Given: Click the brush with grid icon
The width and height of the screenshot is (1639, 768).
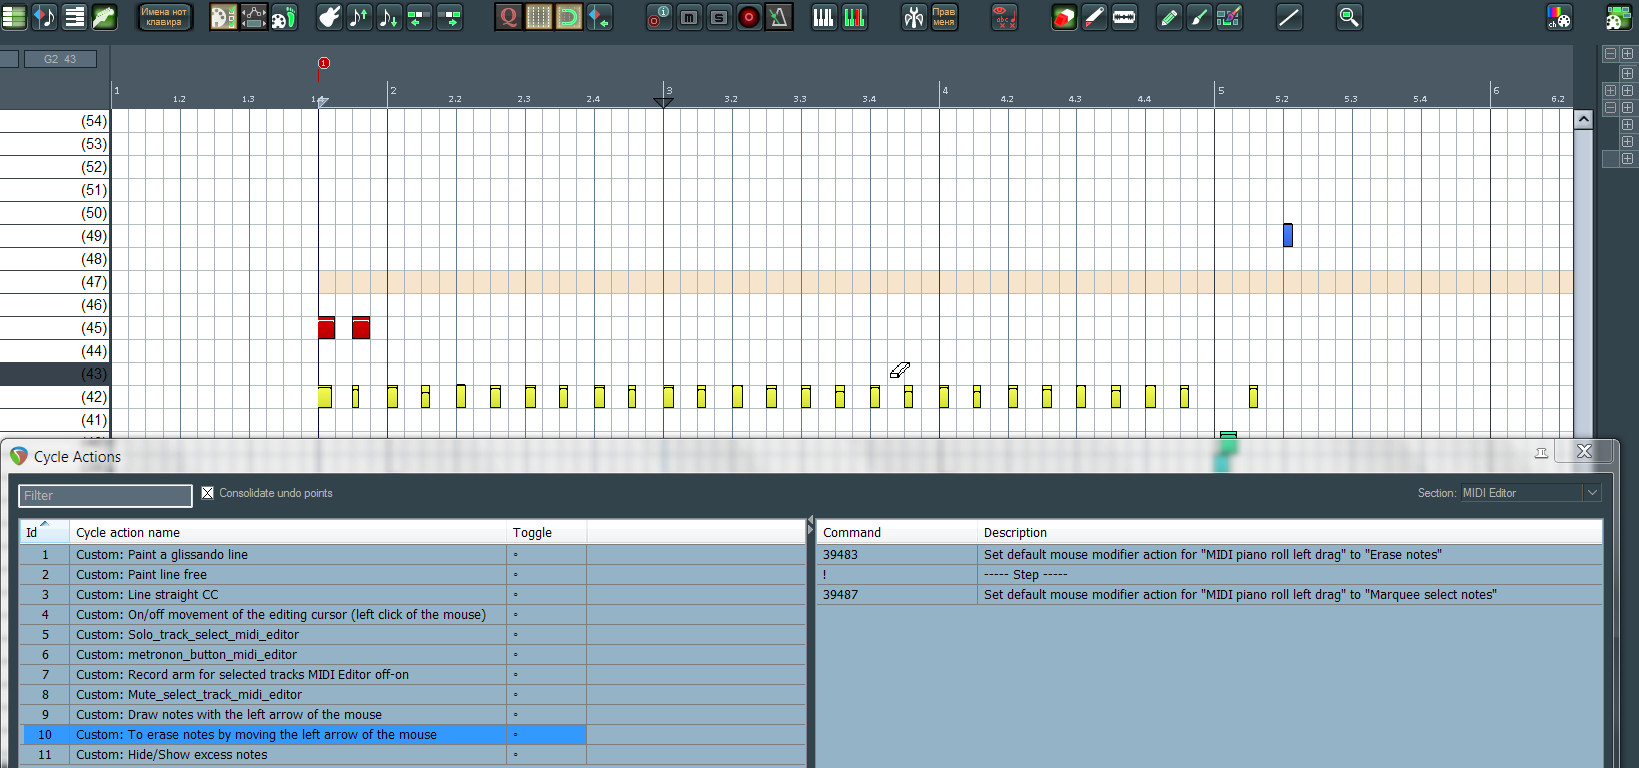Looking at the screenshot, I should (x=1229, y=17).
